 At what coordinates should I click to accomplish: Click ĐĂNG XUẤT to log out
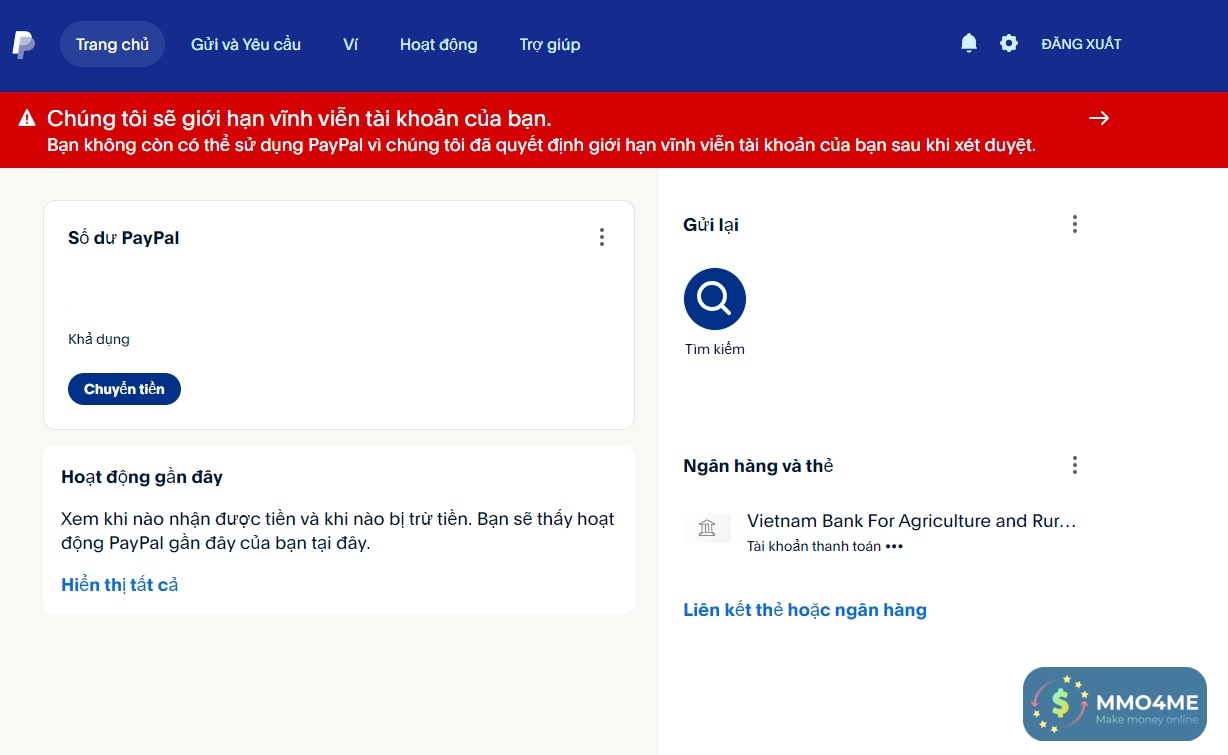coord(1081,44)
